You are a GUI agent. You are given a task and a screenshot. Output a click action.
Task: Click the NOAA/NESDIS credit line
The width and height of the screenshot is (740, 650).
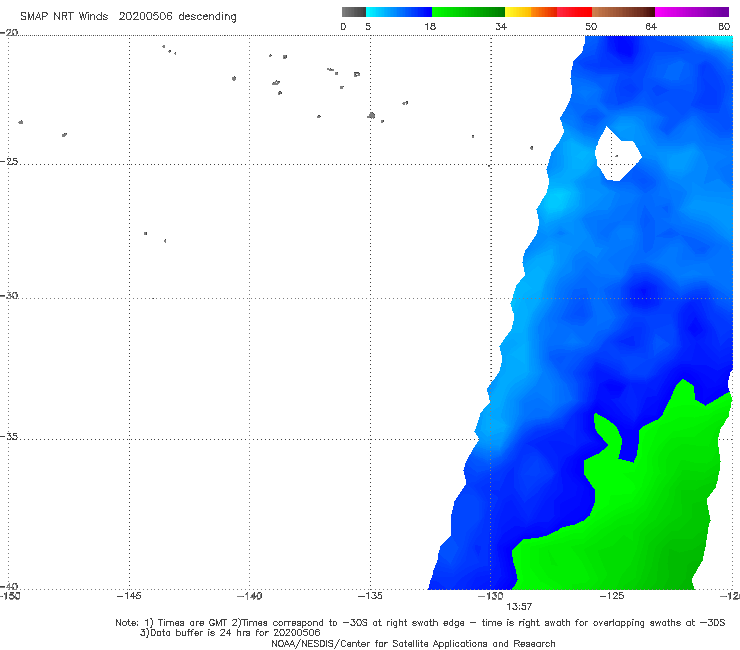[x=413, y=643]
